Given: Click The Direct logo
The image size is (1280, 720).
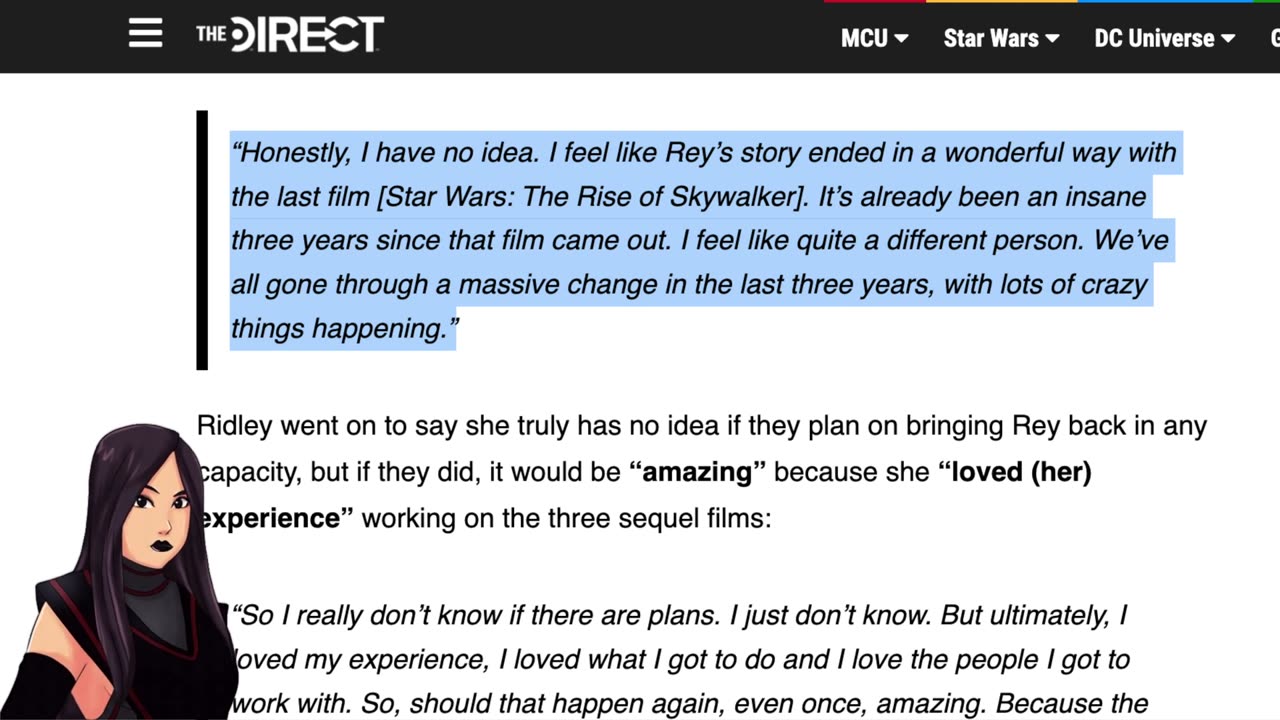Looking at the screenshot, I should pos(289,34).
